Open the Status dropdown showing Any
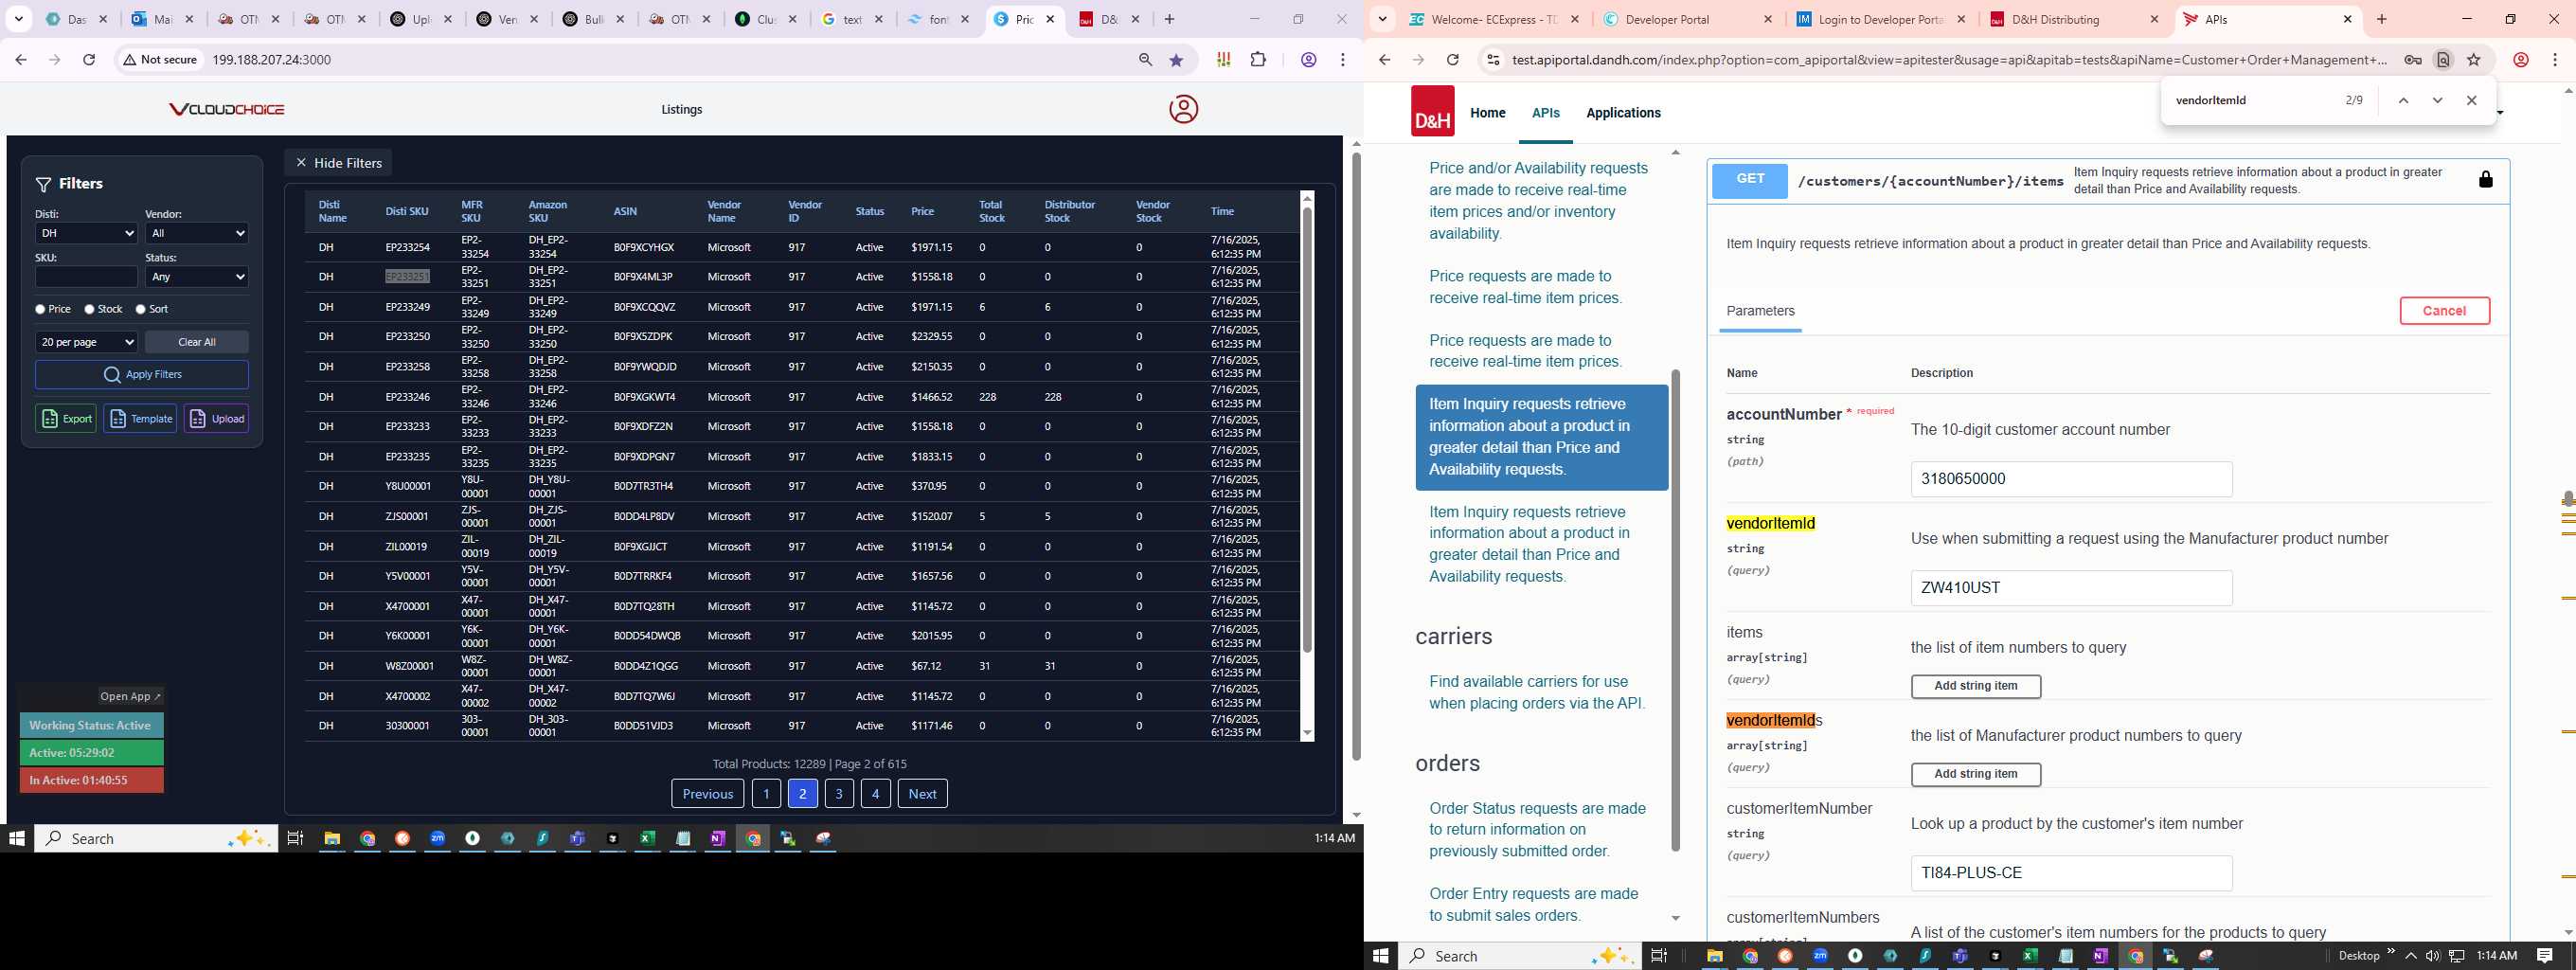 (x=197, y=277)
